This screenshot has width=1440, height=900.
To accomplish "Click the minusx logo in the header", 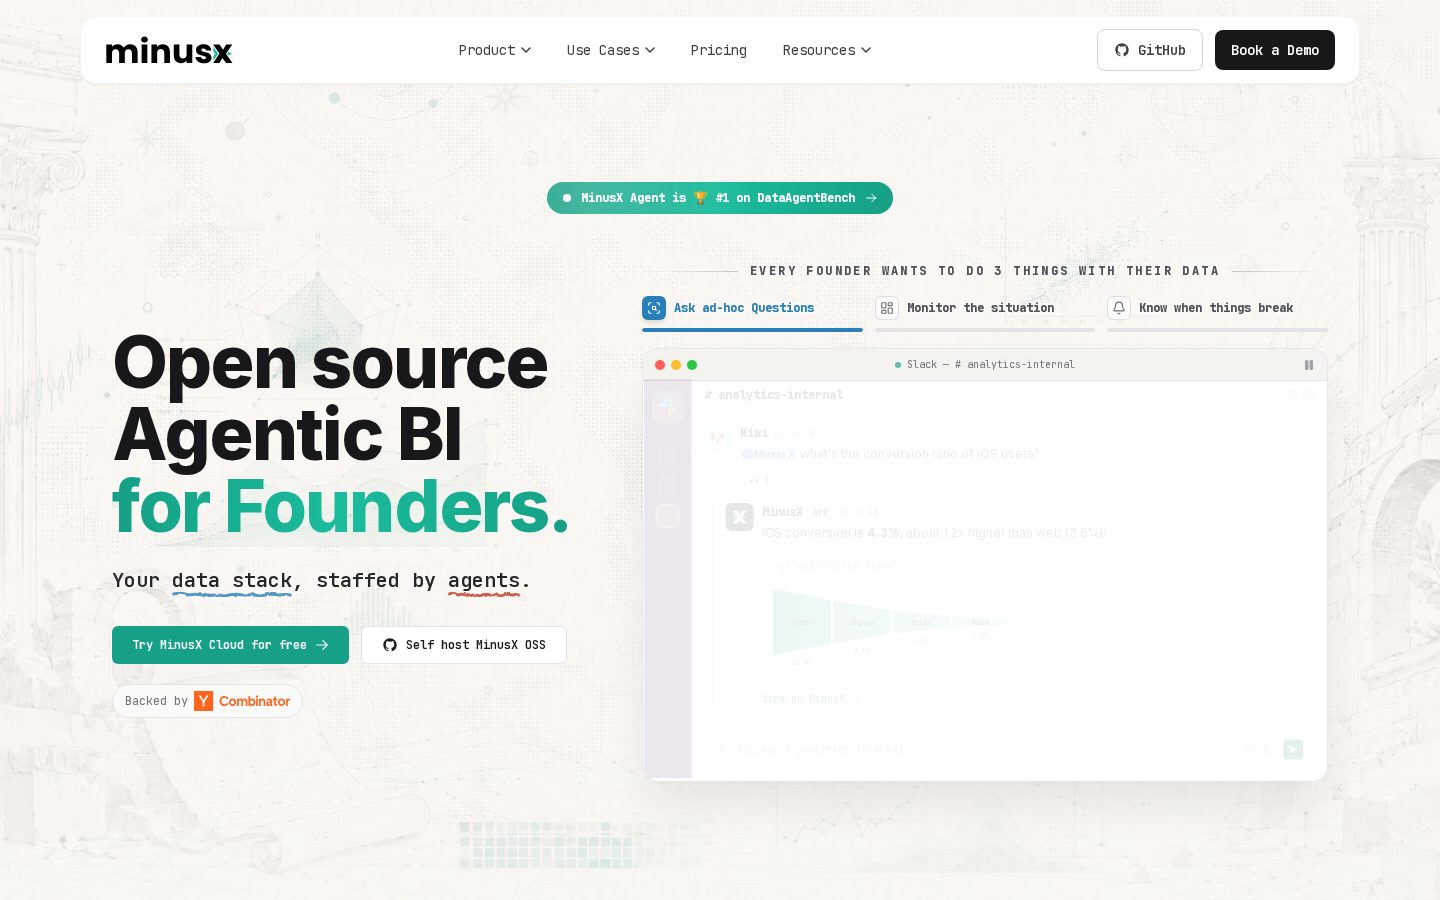I will tap(169, 51).
